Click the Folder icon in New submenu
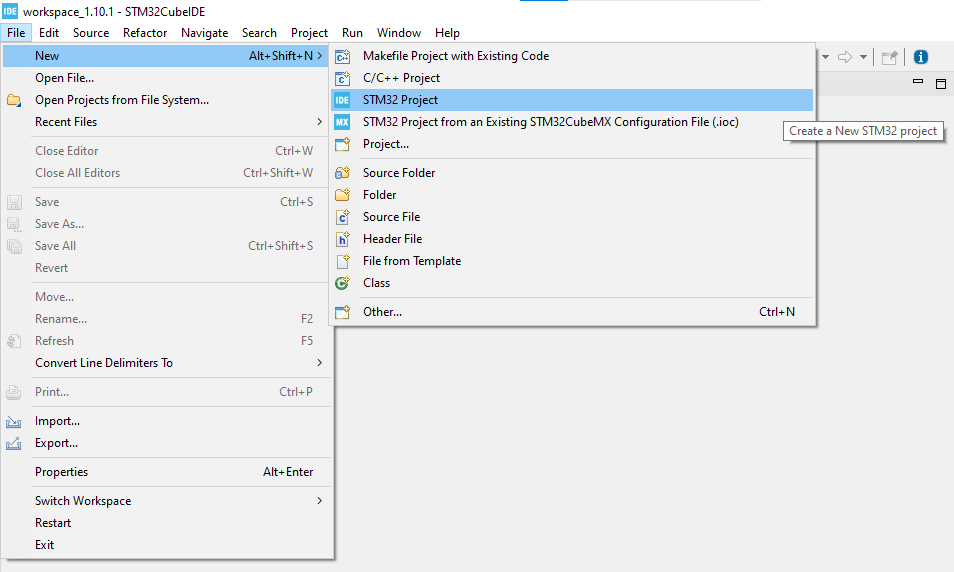This screenshot has width=954, height=572. (343, 195)
